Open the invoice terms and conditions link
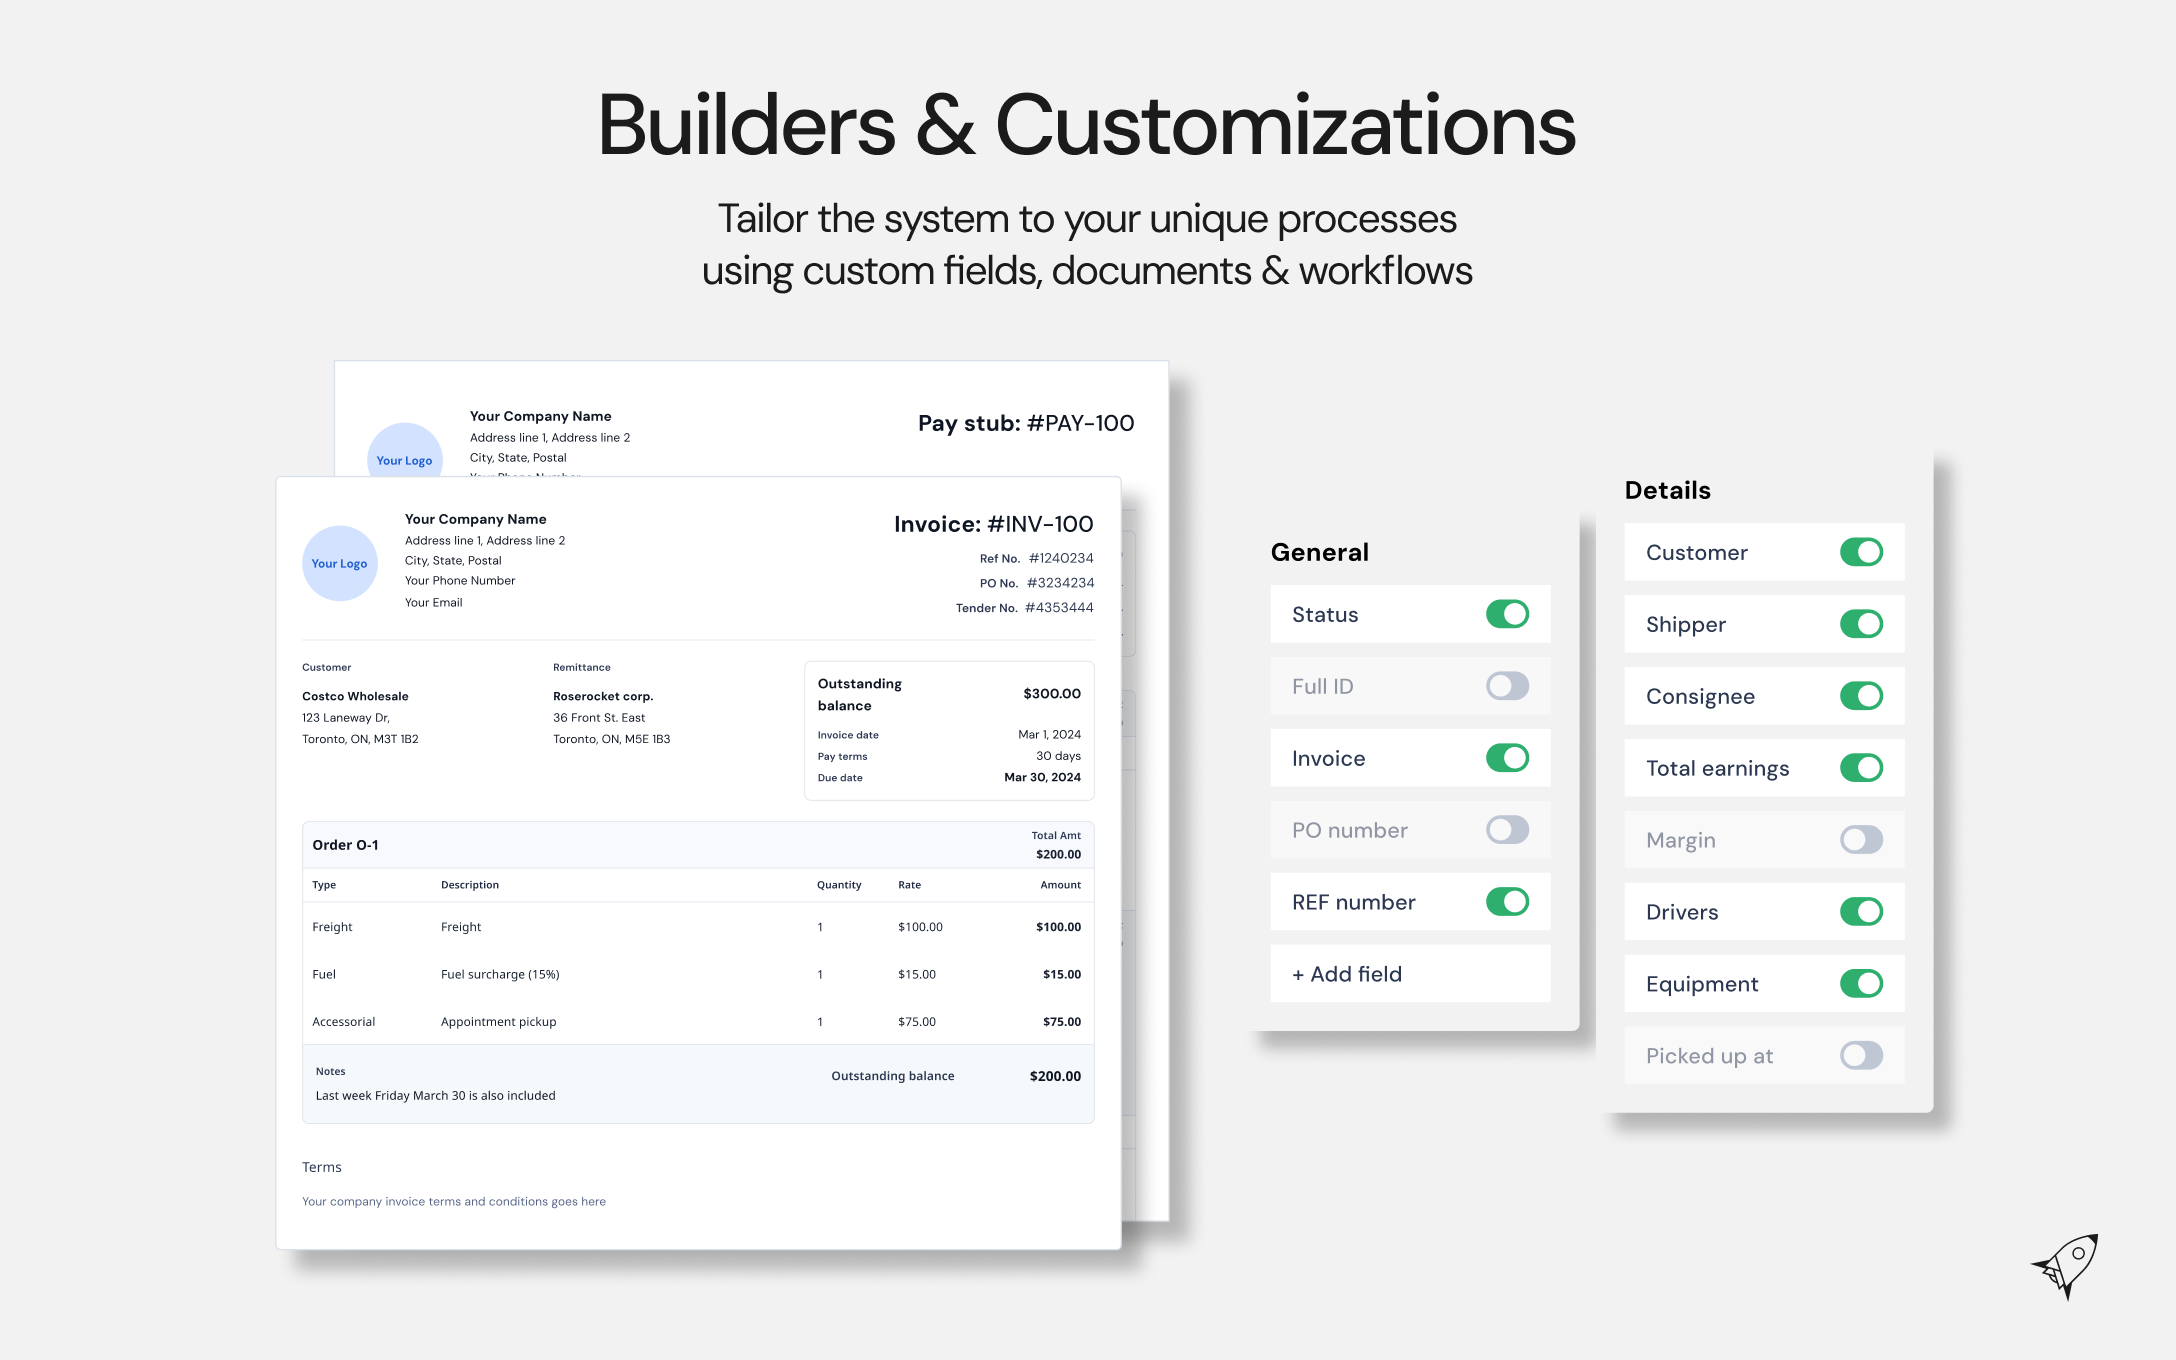This screenshot has height=1360, width=2176. [454, 1201]
